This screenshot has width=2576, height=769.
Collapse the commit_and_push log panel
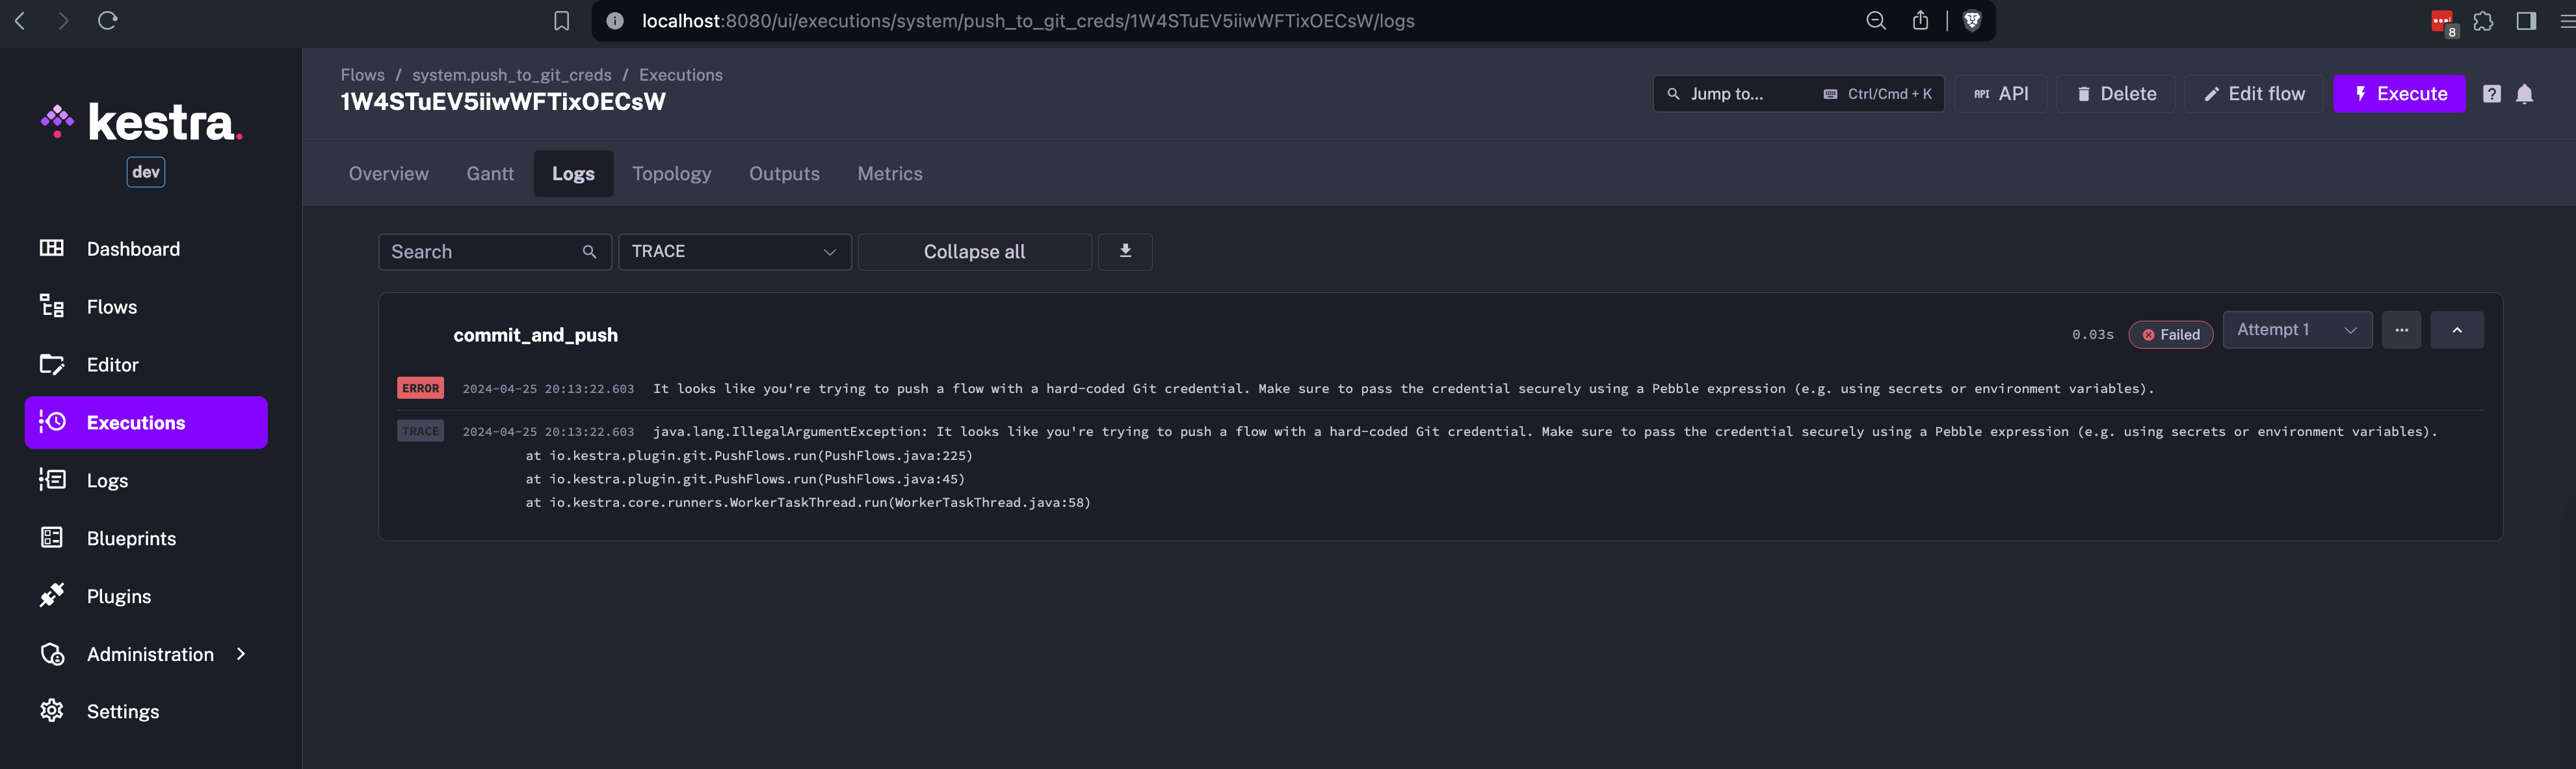(2457, 329)
